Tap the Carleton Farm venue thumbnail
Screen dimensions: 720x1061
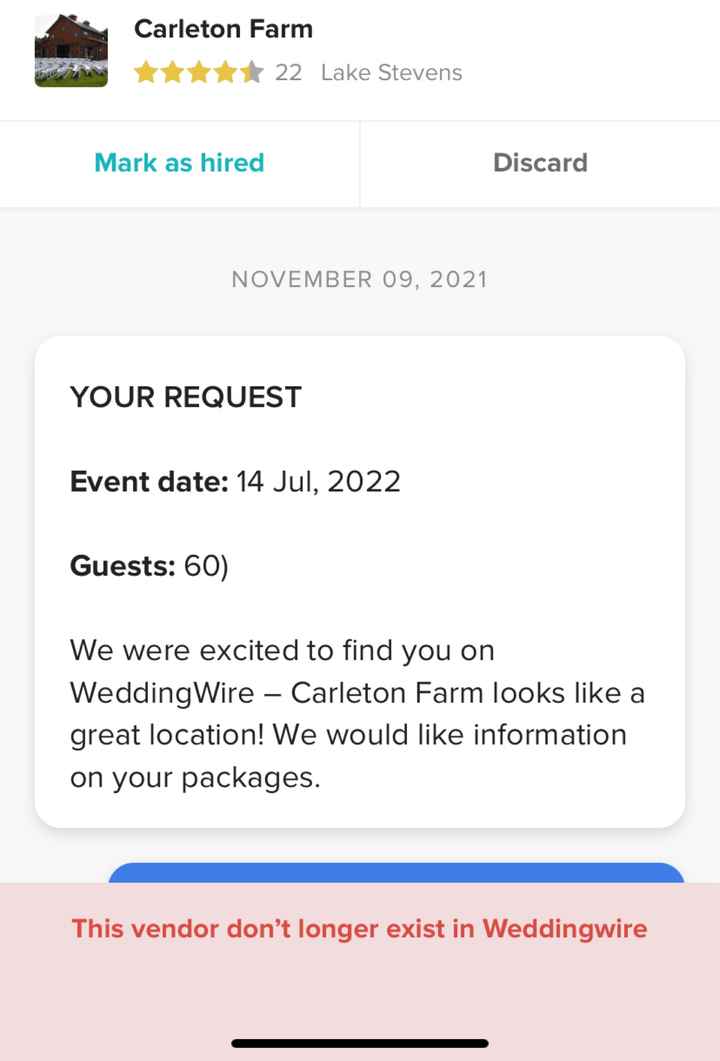[x=71, y=51]
